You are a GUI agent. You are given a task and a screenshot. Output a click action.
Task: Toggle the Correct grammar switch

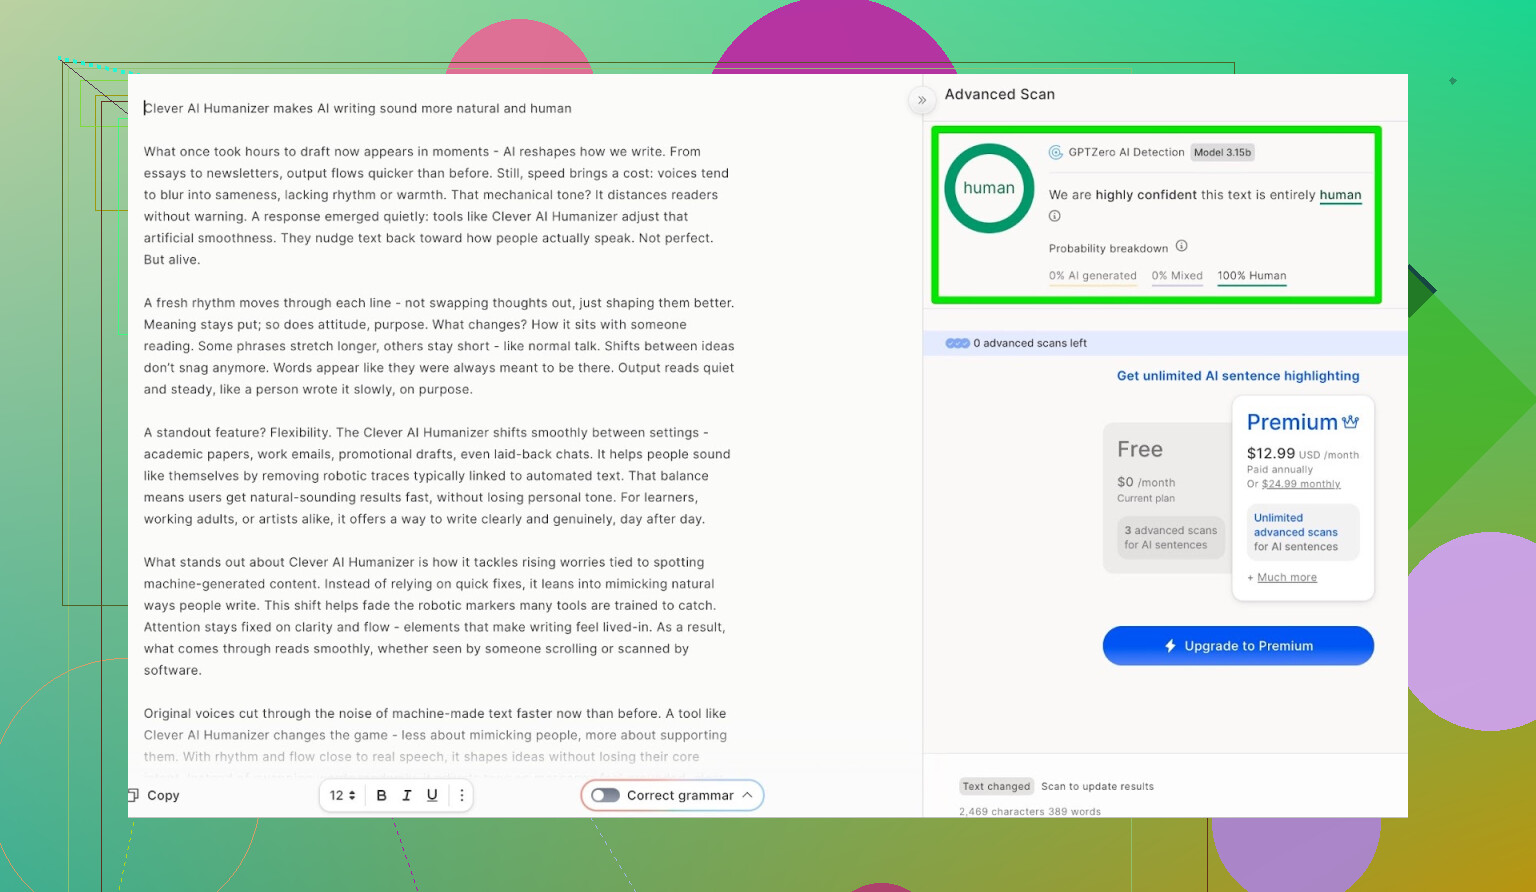point(605,795)
